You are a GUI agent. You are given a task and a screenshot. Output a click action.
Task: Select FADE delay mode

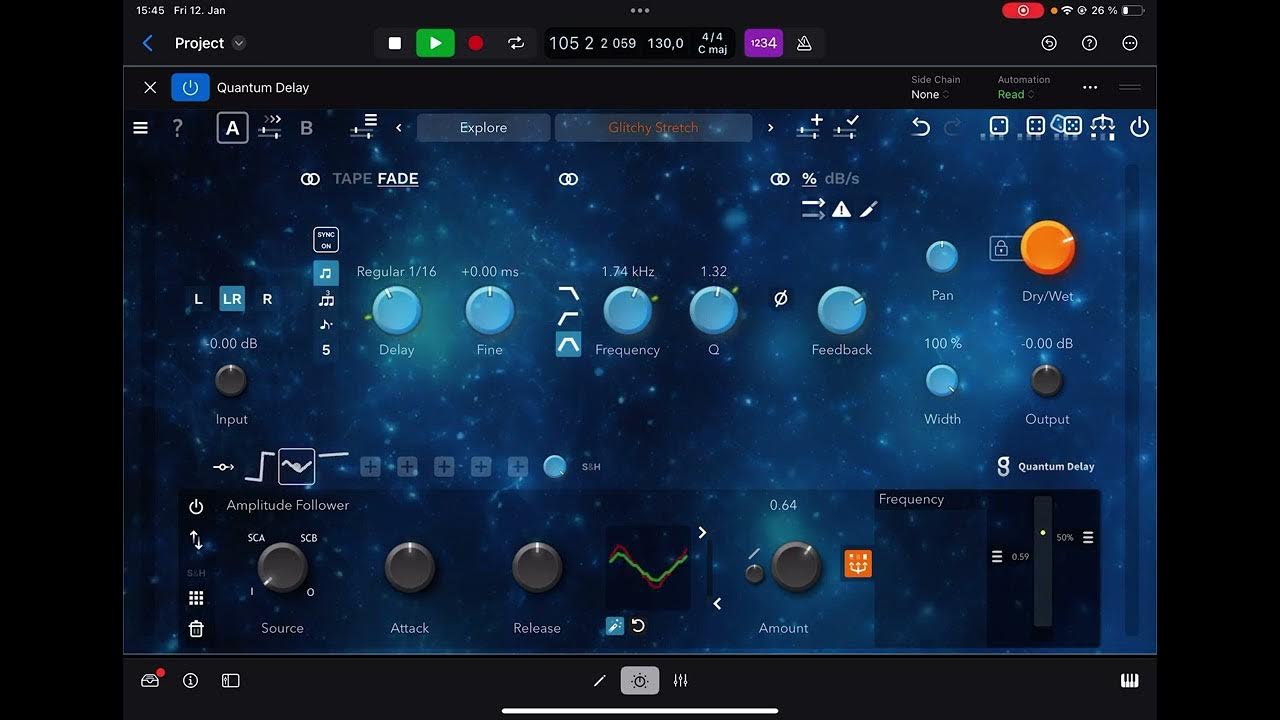click(398, 179)
